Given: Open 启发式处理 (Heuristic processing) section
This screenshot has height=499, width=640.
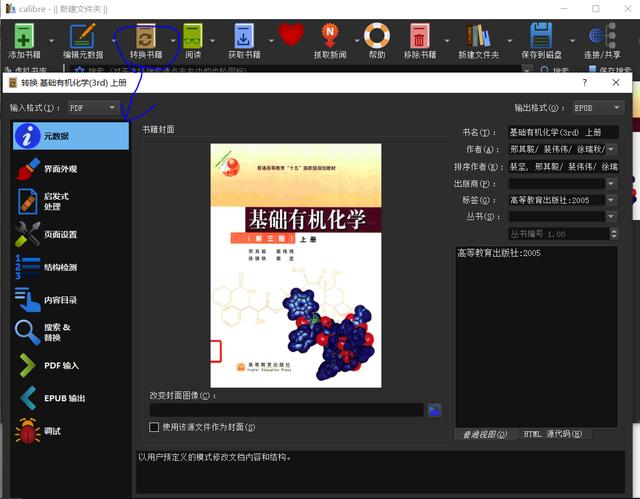Looking at the screenshot, I should pos(71,202).
